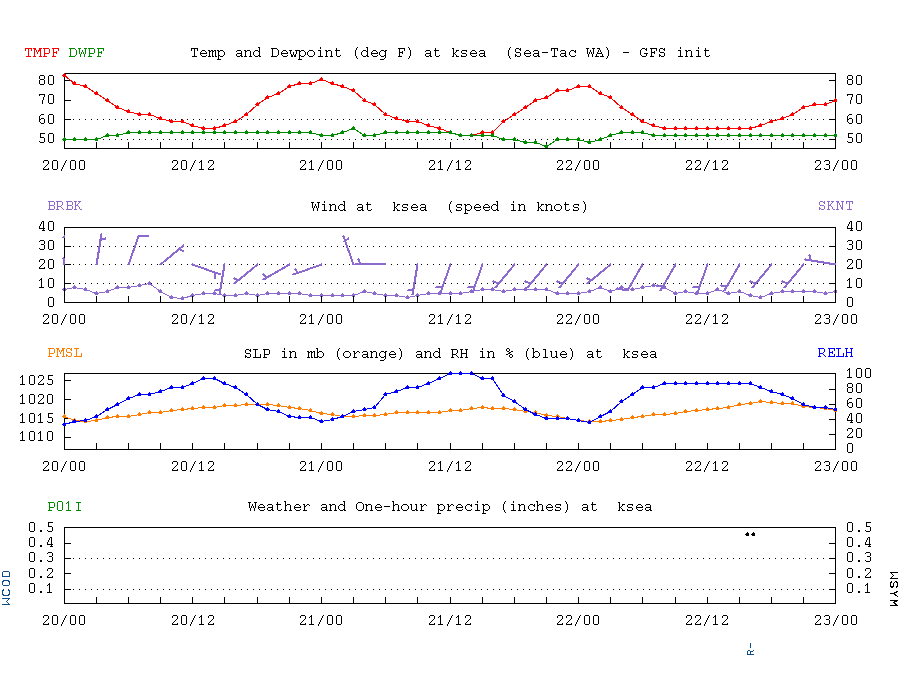Click 22/00 time label under wind chart
The width and height of the screenshot is (900, 700).
(578, 319)
